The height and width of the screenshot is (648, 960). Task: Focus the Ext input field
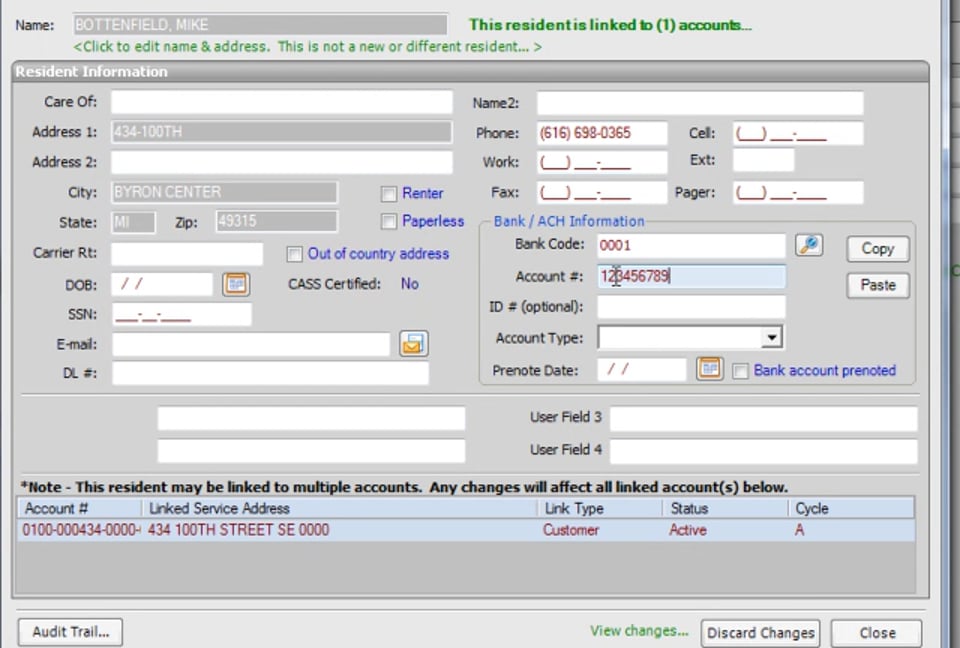[x=763, y=160]
